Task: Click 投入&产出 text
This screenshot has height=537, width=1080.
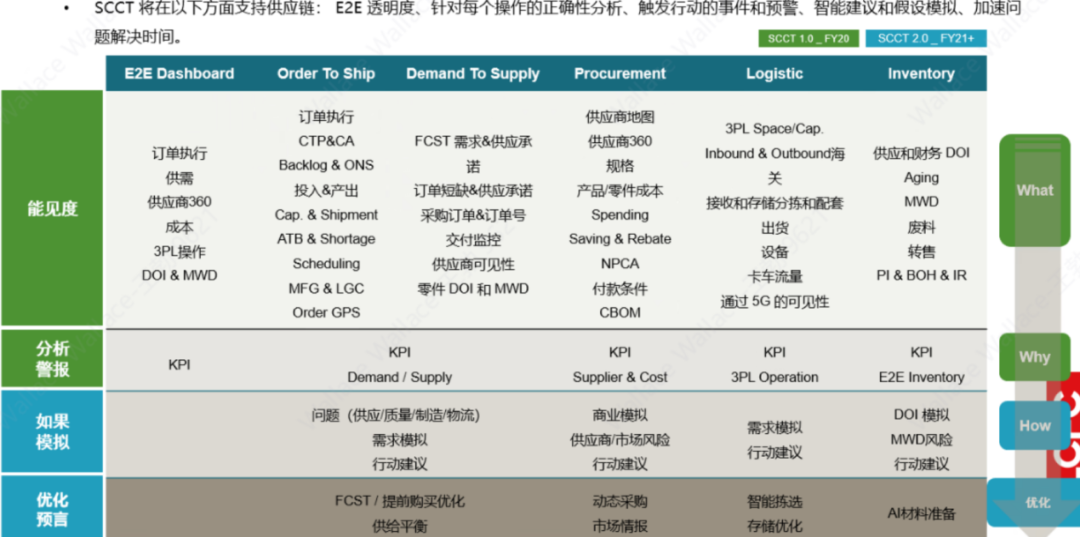Action: click(326, 191)
